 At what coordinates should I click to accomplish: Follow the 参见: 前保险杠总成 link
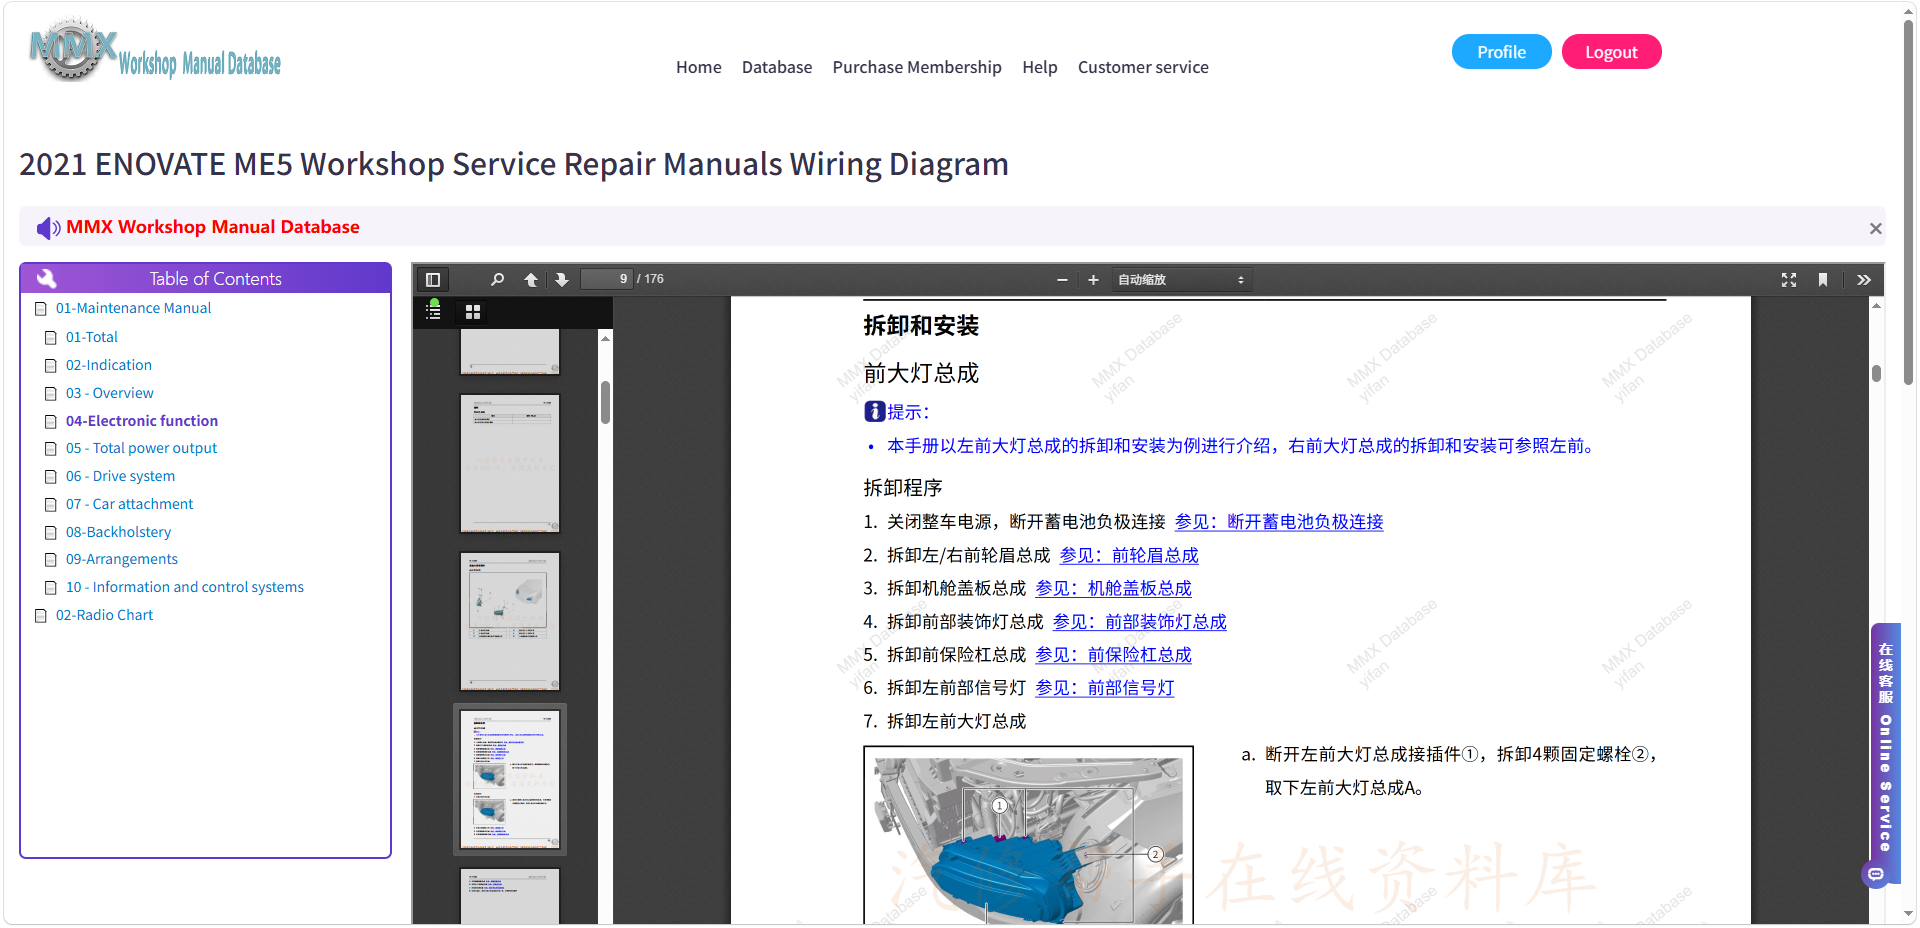[1113, 655]
